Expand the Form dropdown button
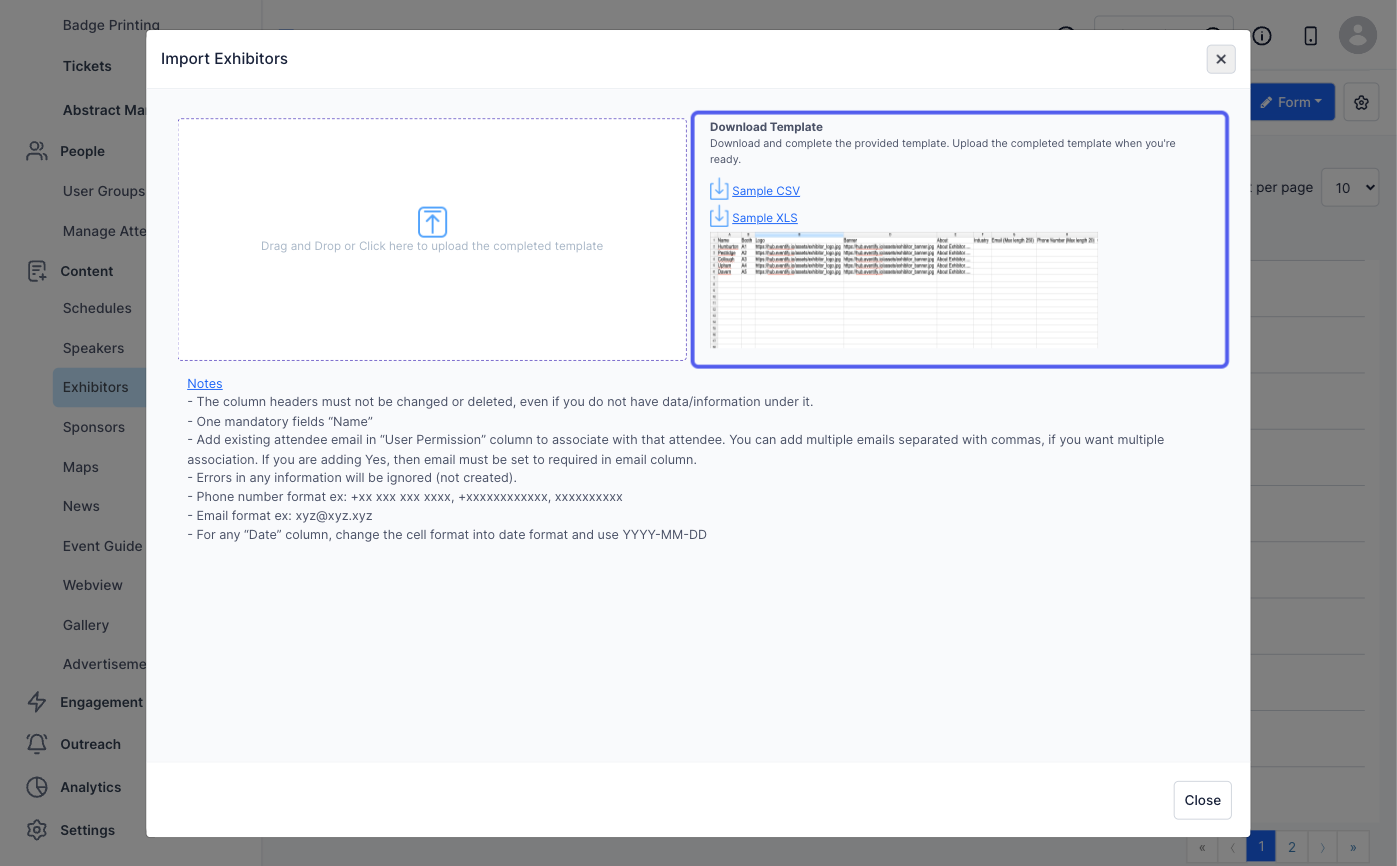The height and width of the screenshot is (866, 1397). pos(1292,102)
